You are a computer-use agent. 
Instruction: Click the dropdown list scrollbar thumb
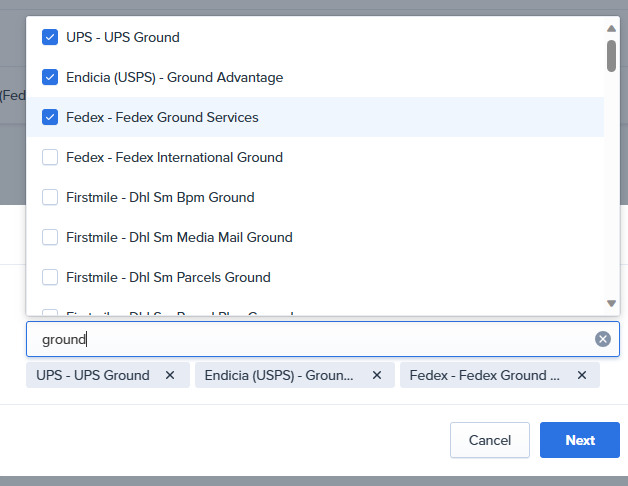tap(611, 56)
